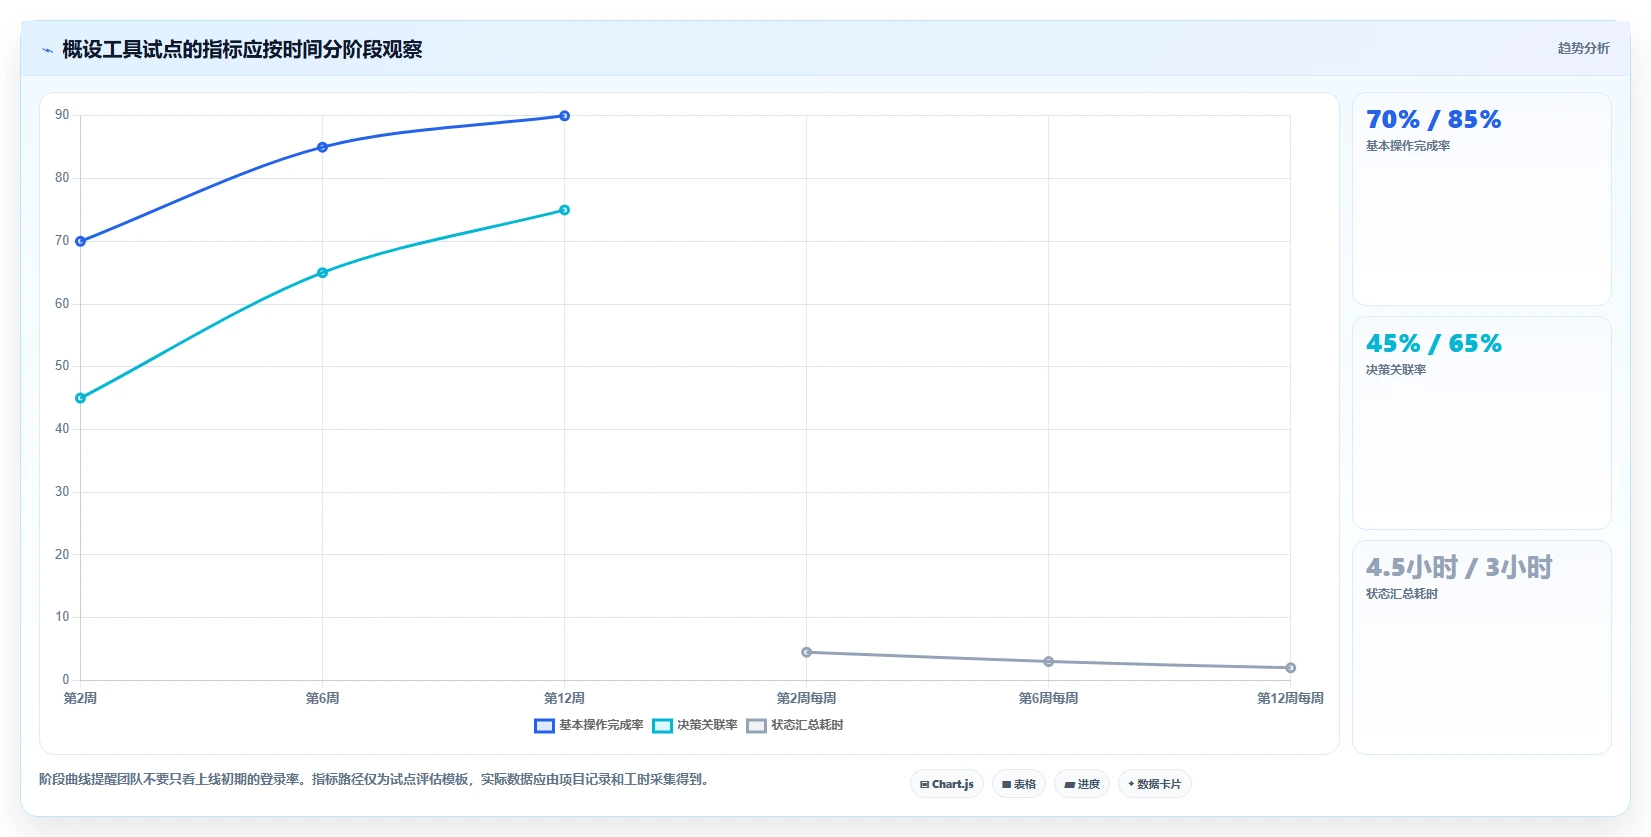1651x837 pixels.
Task: Click the 进度 tag chip
Action: tap(1082, 784)
